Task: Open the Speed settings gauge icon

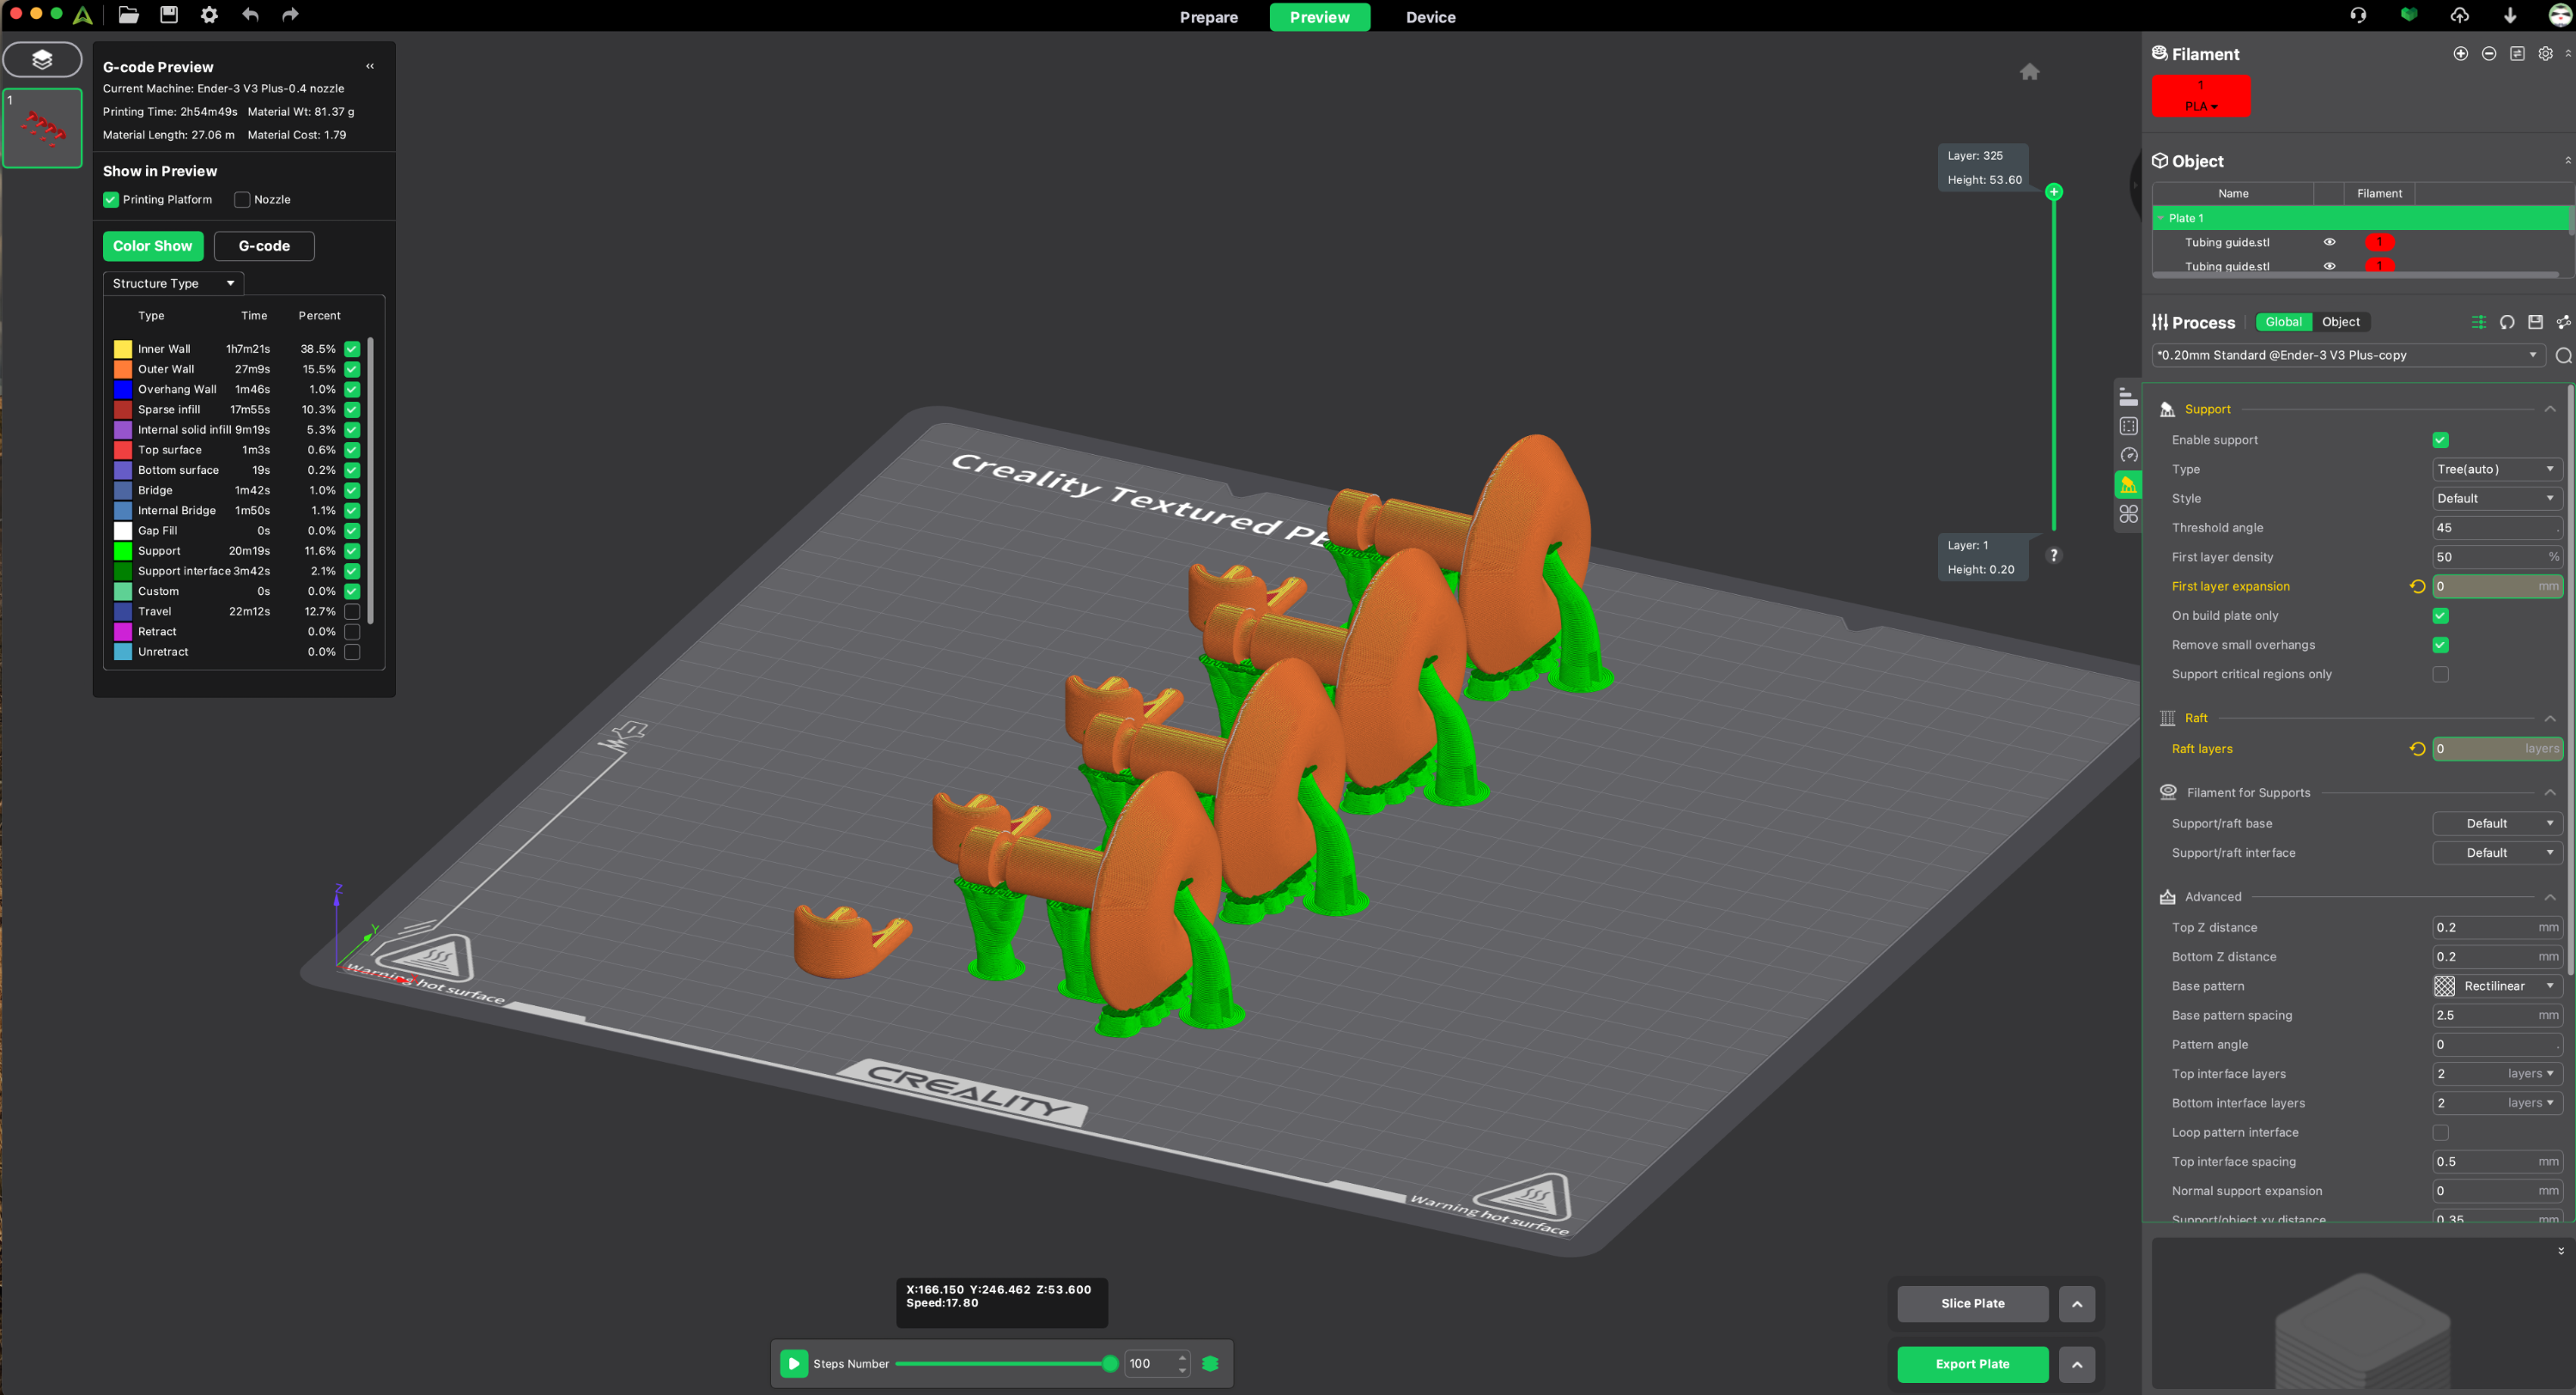Action: click(2128, 455)
